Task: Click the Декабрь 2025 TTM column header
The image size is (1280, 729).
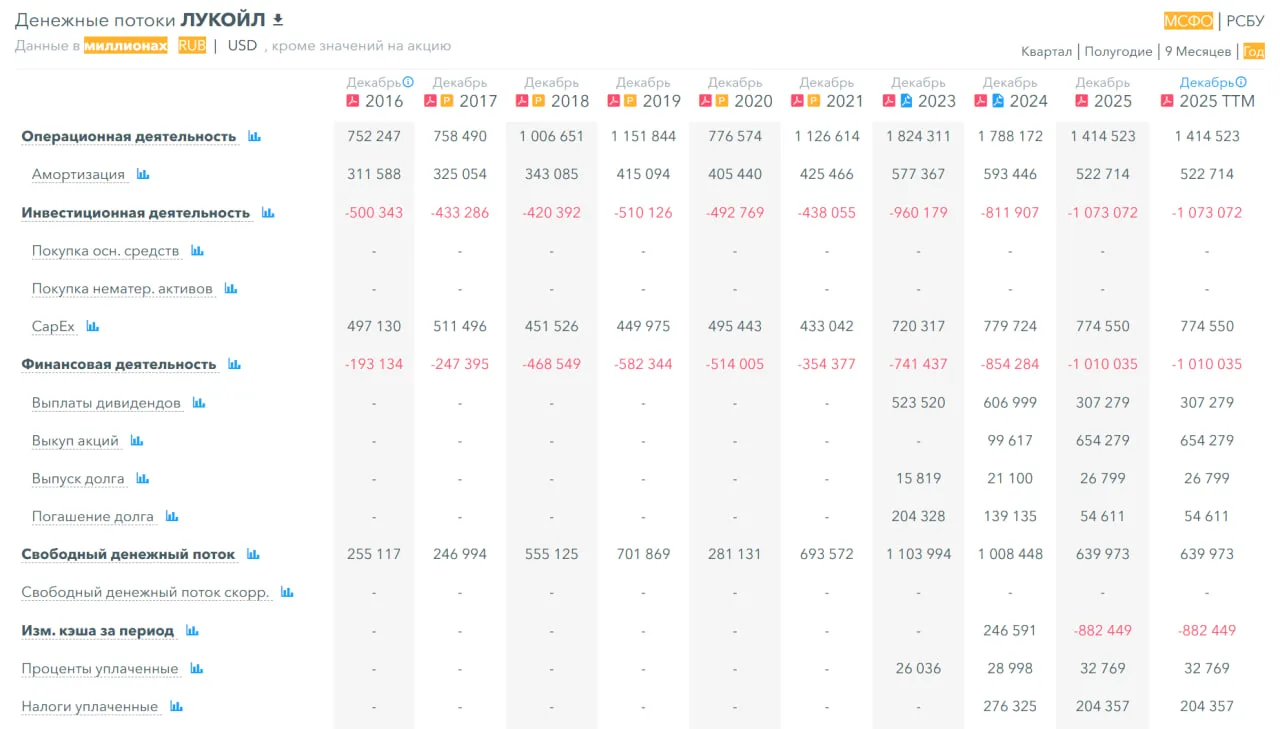Action: point(1207,92)
